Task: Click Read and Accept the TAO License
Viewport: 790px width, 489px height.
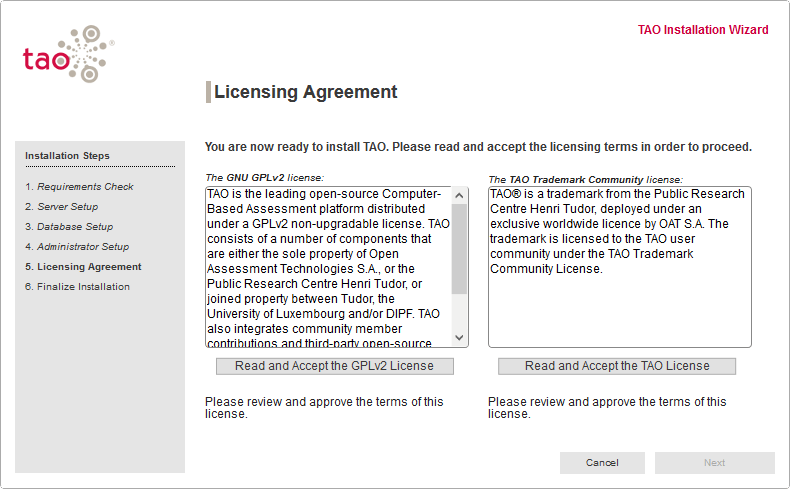Action: 617,366
